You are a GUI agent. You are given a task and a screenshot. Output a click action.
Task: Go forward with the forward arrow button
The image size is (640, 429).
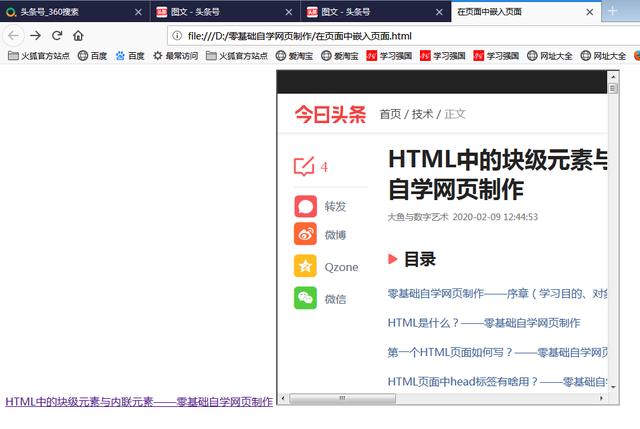click(36, 36)
